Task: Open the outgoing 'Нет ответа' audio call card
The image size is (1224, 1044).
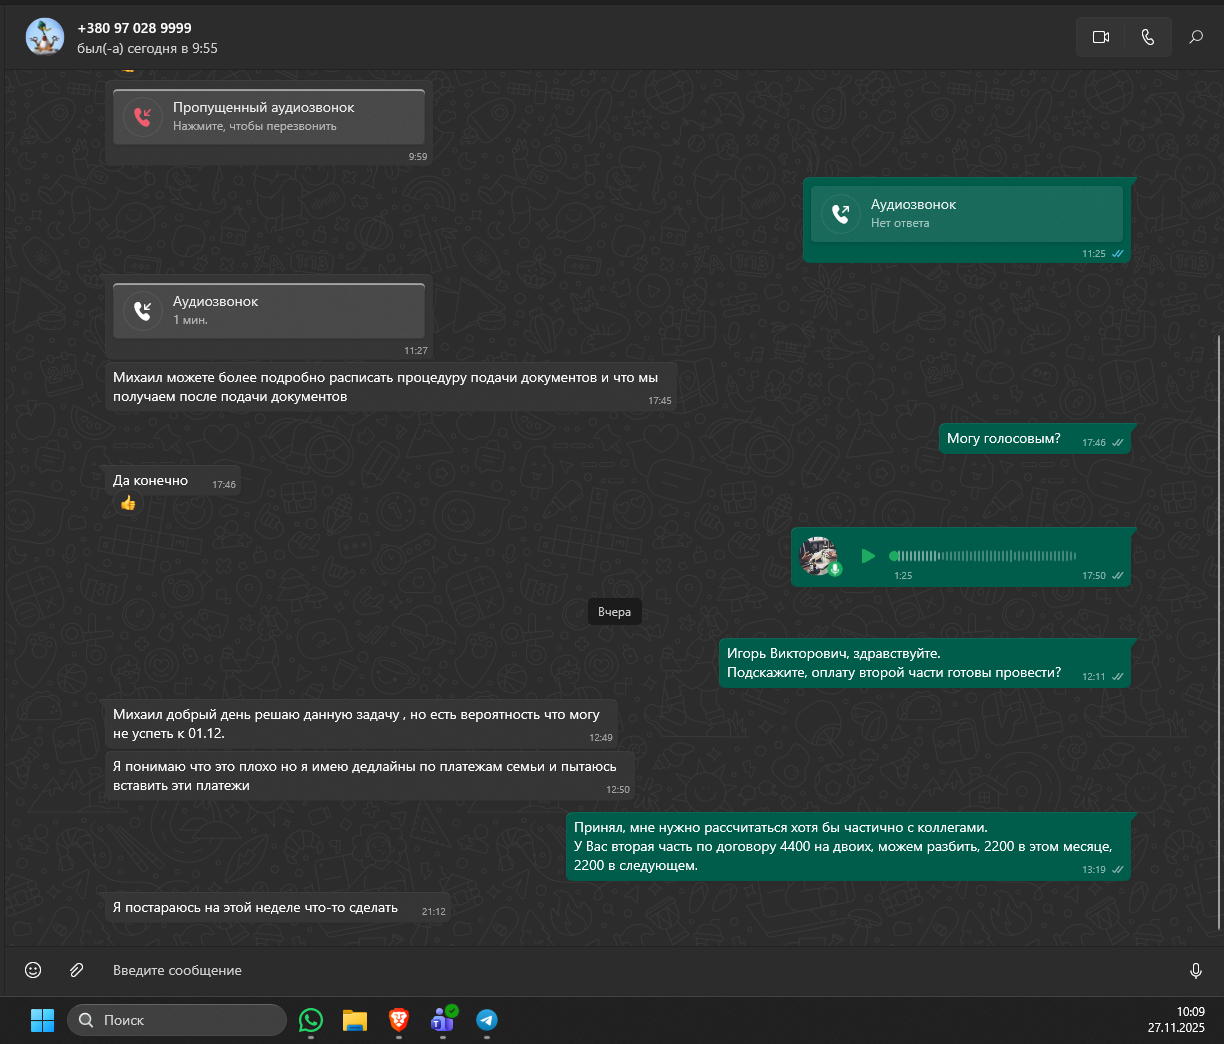Action: [x=967, y=213]
